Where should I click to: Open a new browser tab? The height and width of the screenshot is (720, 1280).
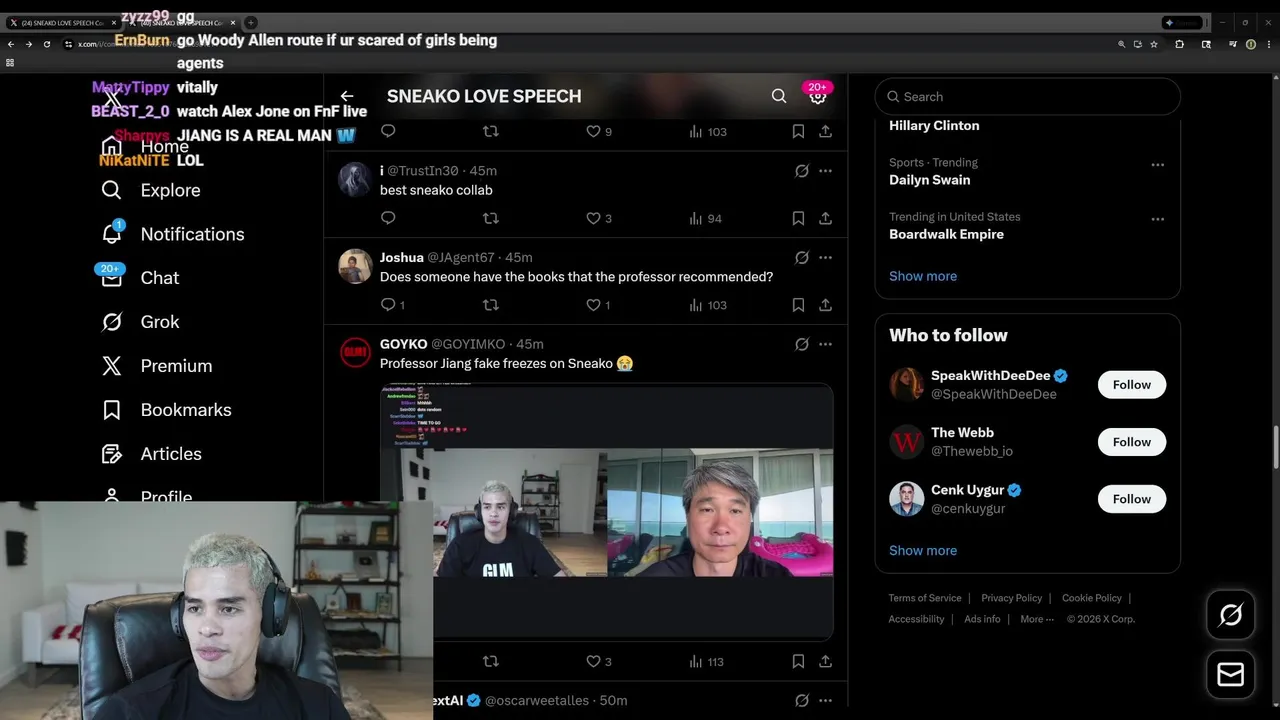click(250, 22)
